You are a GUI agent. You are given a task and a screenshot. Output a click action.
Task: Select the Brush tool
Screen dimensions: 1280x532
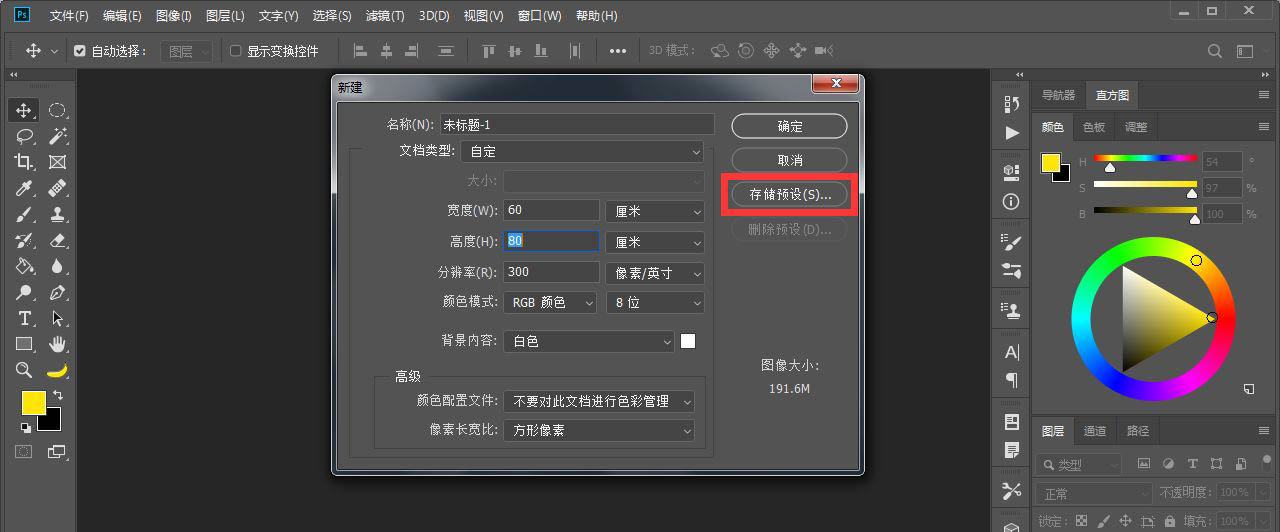[24, 214]
